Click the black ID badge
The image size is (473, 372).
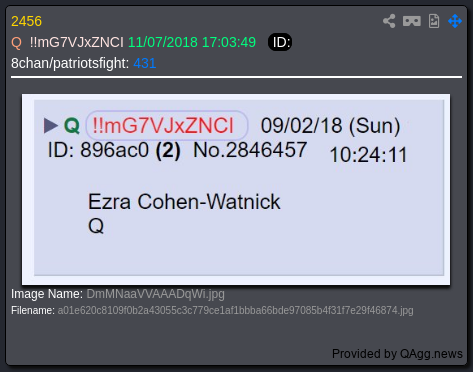280,42
